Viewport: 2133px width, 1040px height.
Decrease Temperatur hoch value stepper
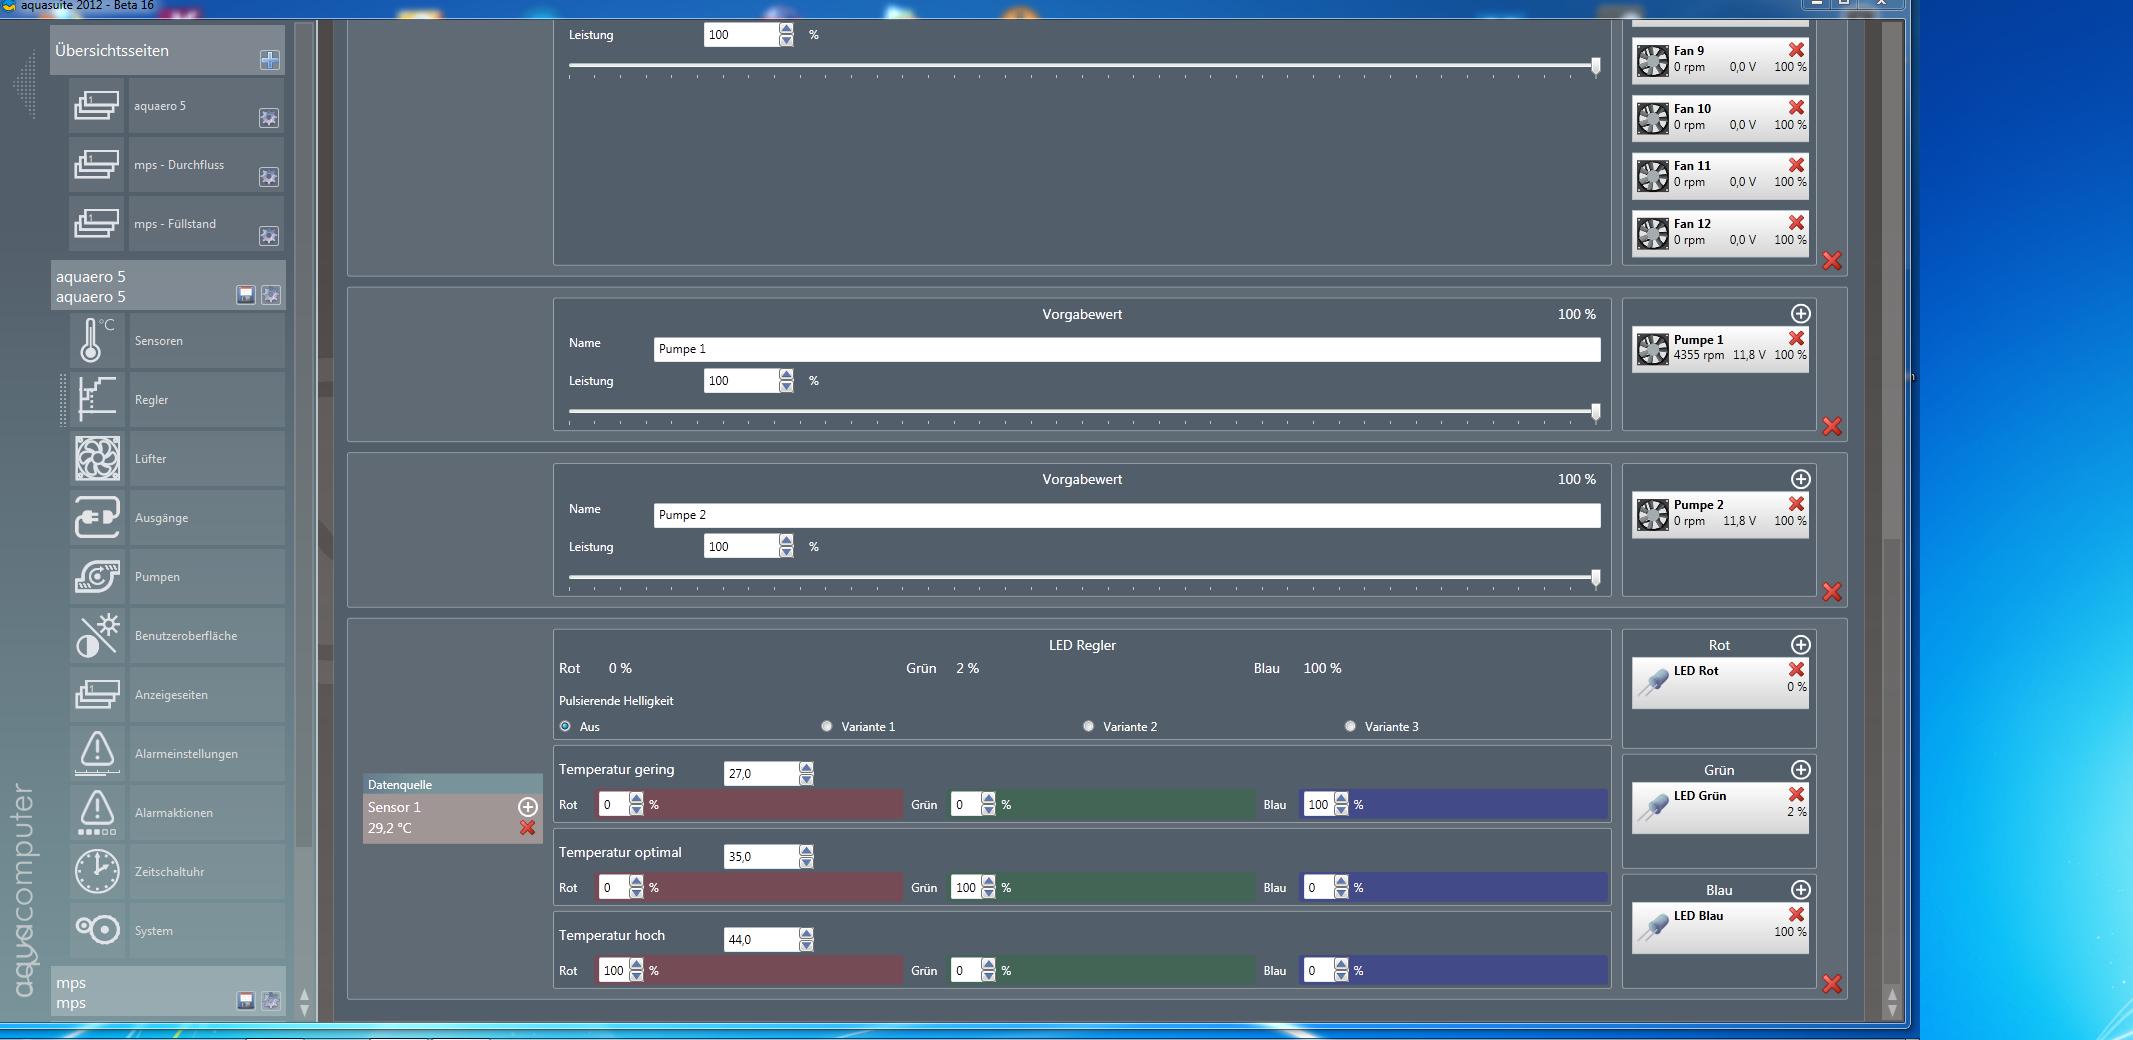tap(806, 945)
